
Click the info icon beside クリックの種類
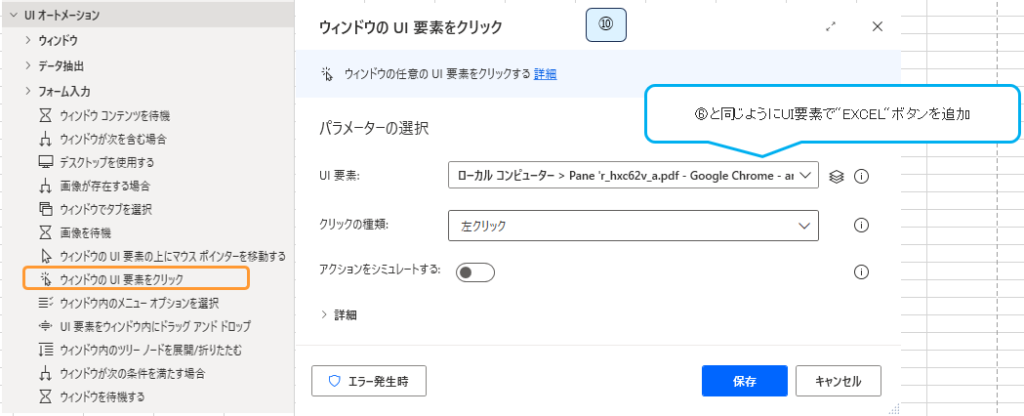pyautogui.click(x=861, y=225)
